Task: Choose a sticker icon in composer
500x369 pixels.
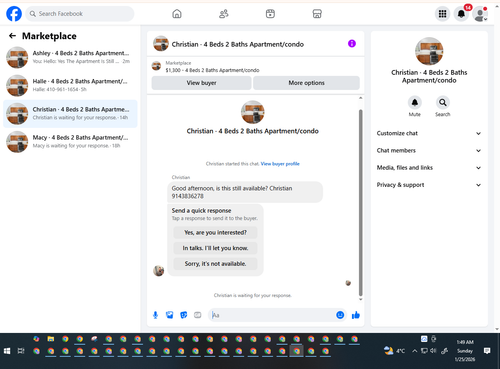Action: pyautogui.click(x=184, y=315)
